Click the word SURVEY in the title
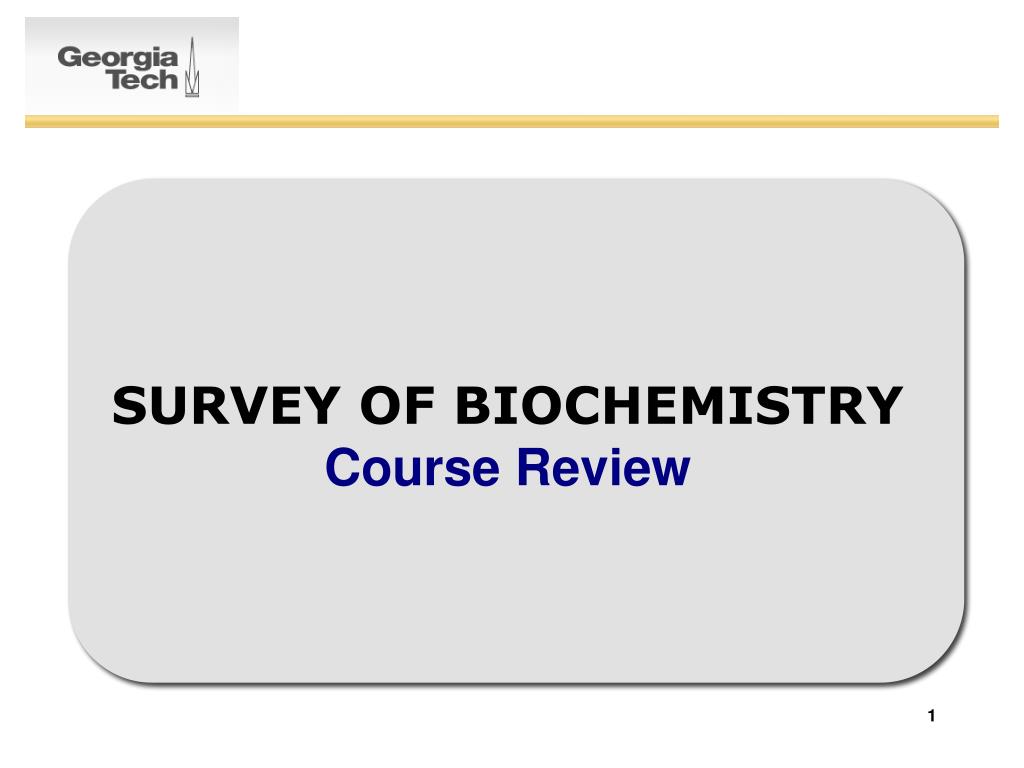Viewport: 1024px width, 768px height. [226, 406]
